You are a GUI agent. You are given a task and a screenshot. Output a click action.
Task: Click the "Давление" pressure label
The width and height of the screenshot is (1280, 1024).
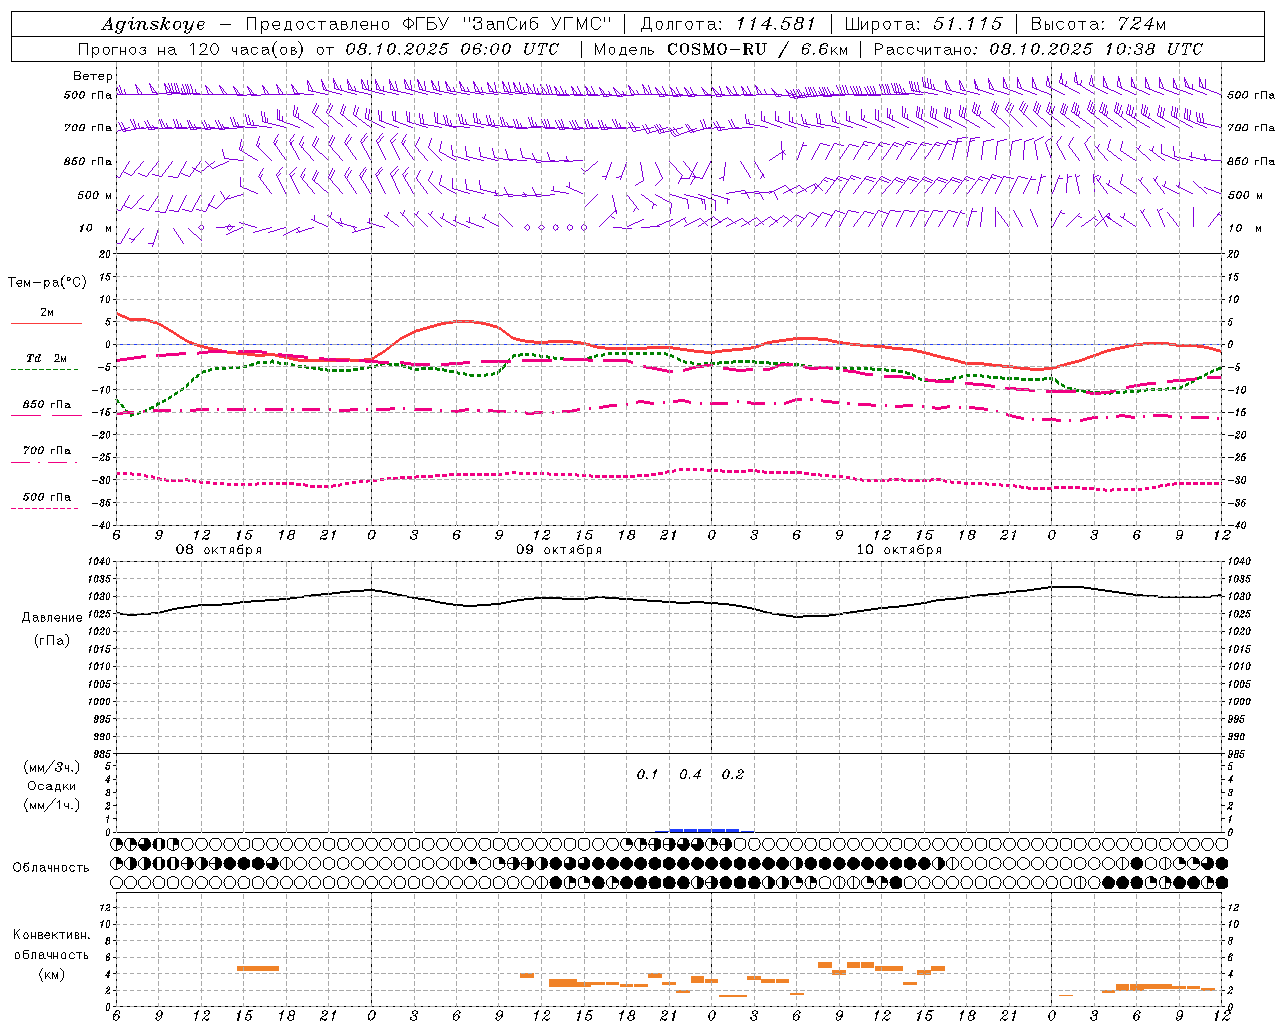(52, 618)
